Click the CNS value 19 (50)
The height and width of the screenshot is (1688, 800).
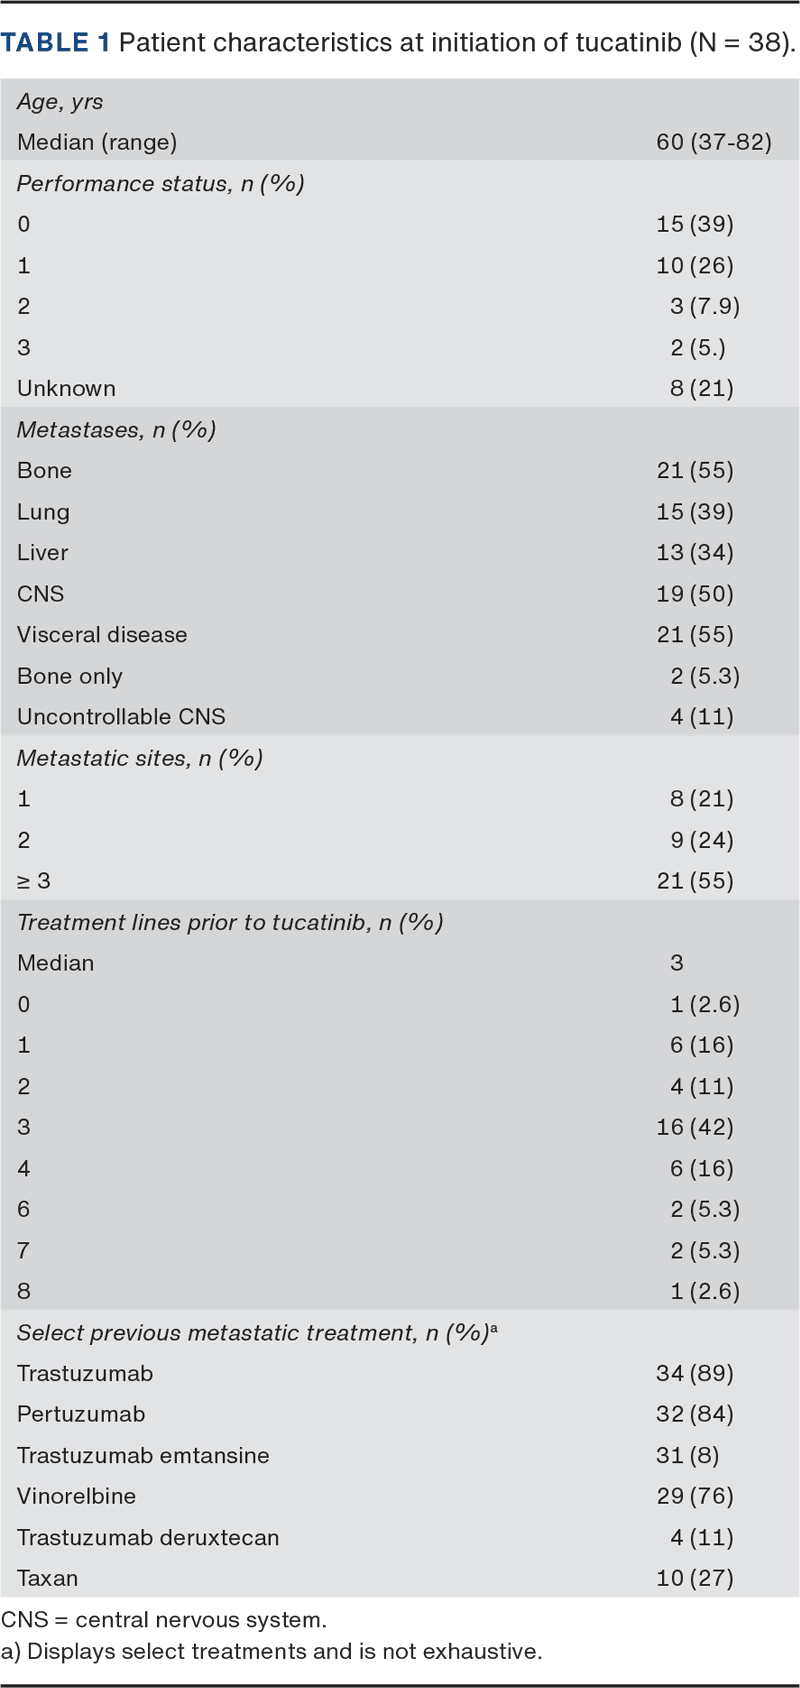694,594
